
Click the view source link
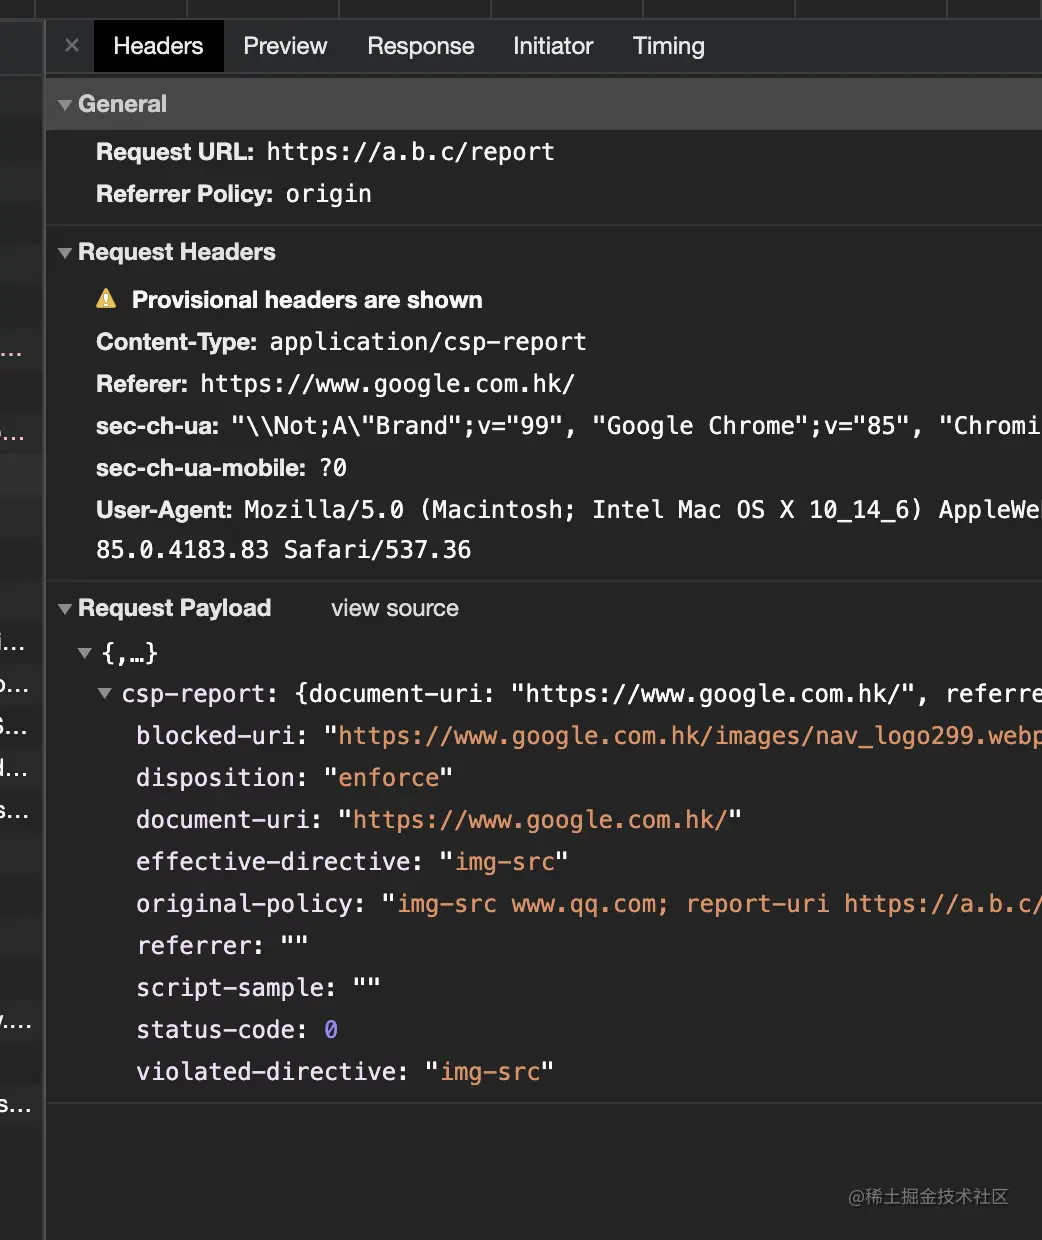click(x=395, y=608)
